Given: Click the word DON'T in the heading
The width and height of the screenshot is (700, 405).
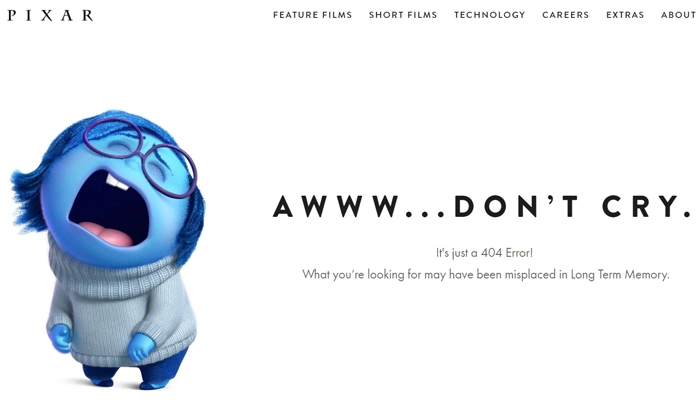Looking at the screenshot, I should tap(517, 206).
